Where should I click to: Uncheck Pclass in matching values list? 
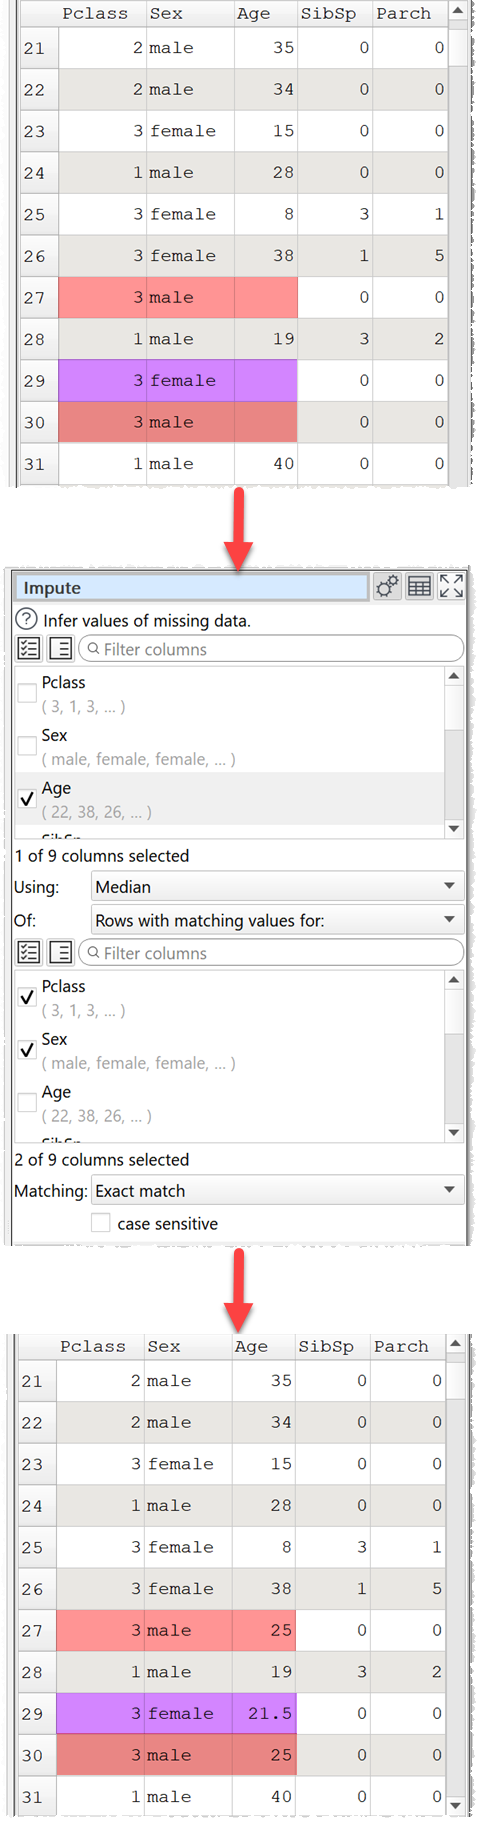(x=27, y=998)
